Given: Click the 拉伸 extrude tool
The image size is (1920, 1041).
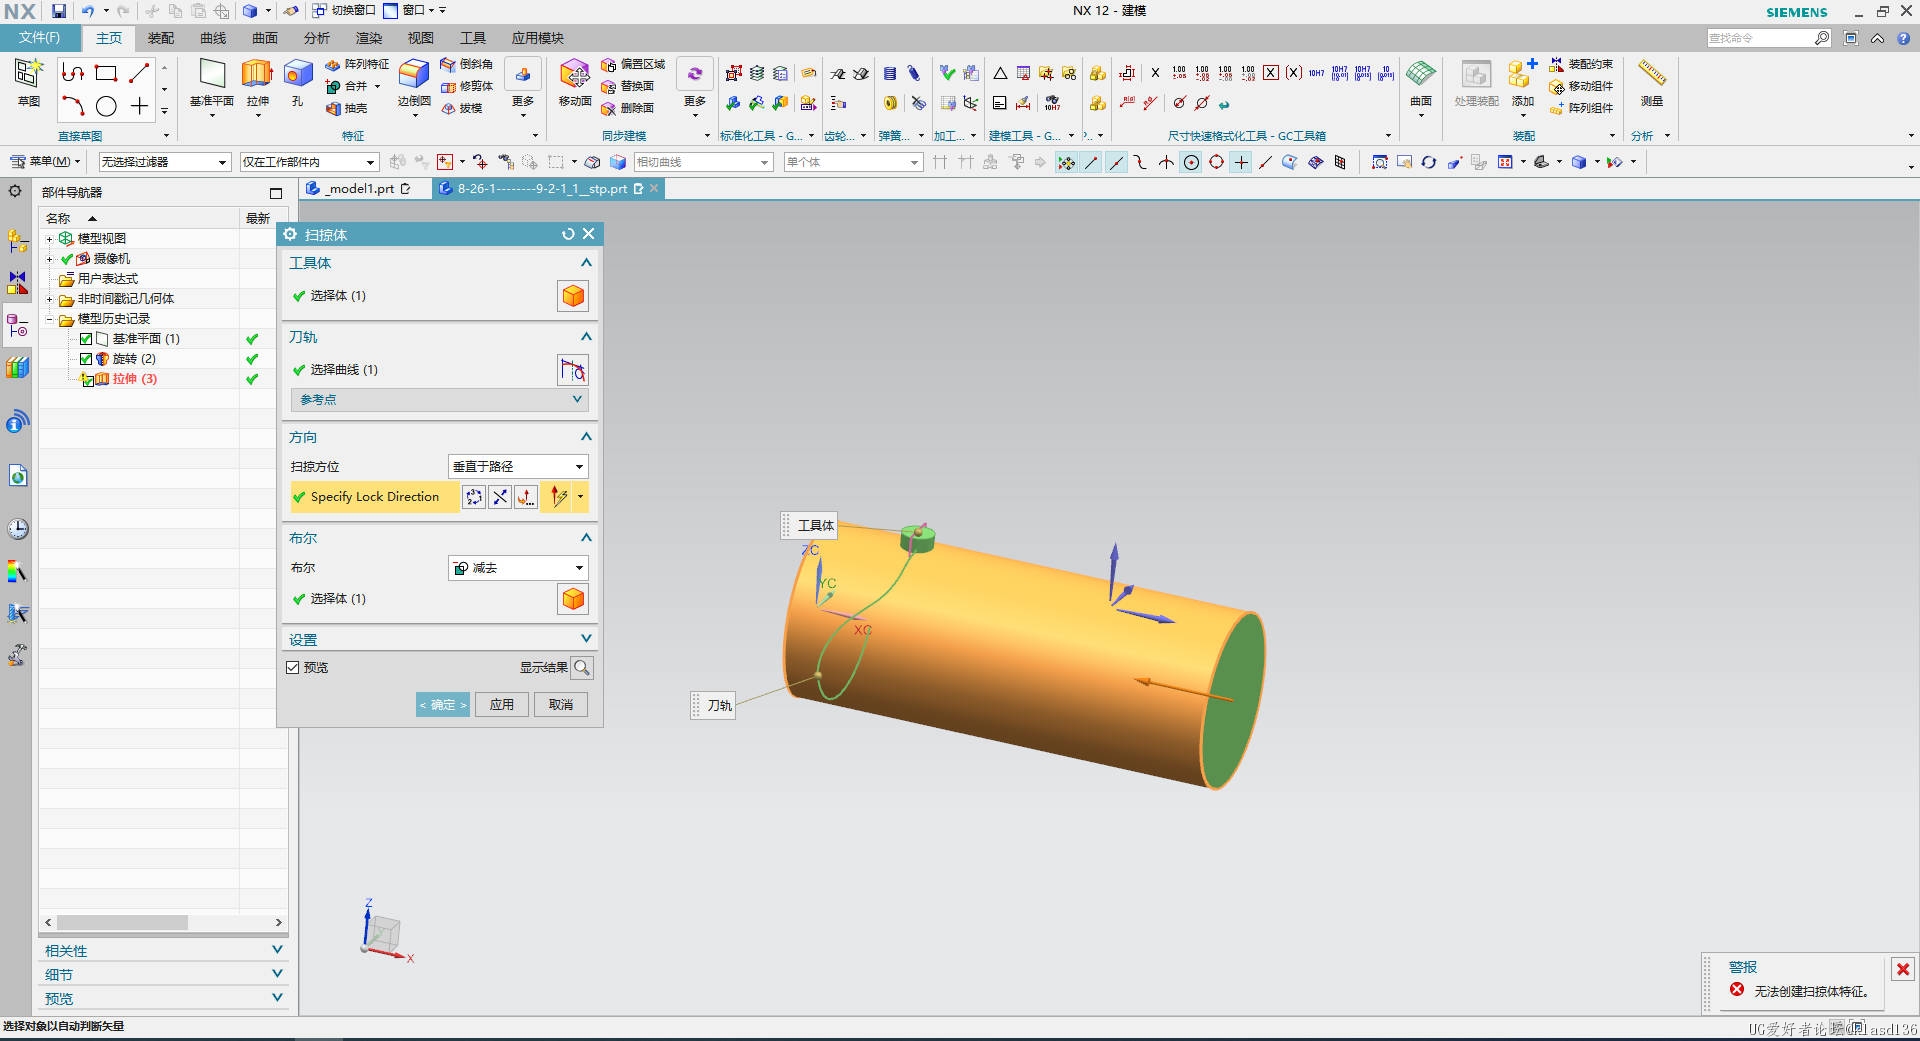Looking at the screenshot, I should click(257, 82).
